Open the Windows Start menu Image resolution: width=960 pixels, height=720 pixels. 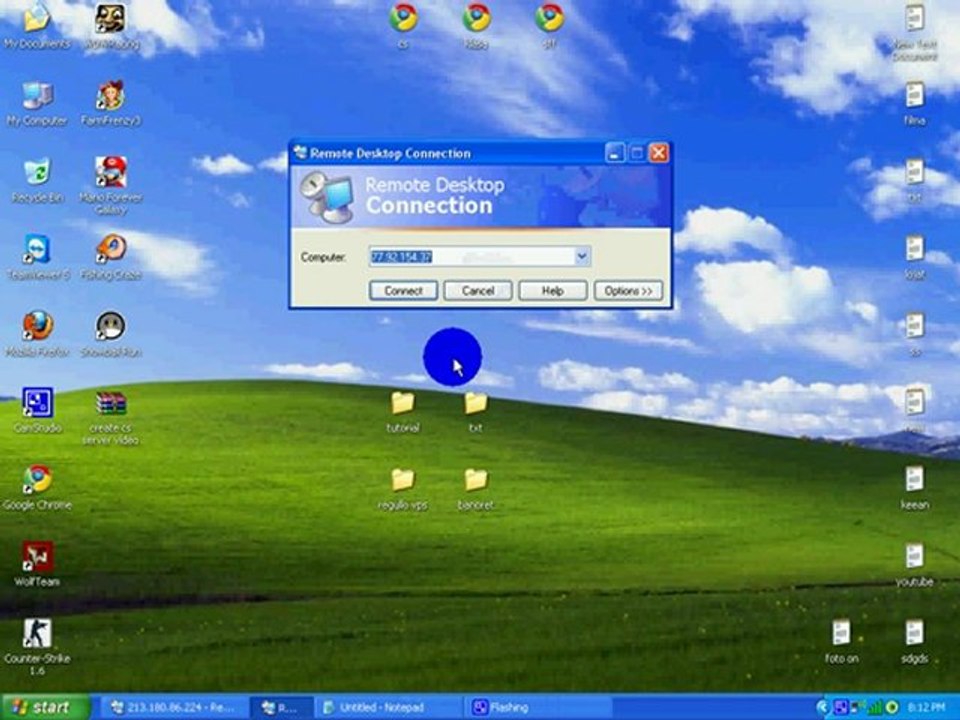[x=44, y=707]
